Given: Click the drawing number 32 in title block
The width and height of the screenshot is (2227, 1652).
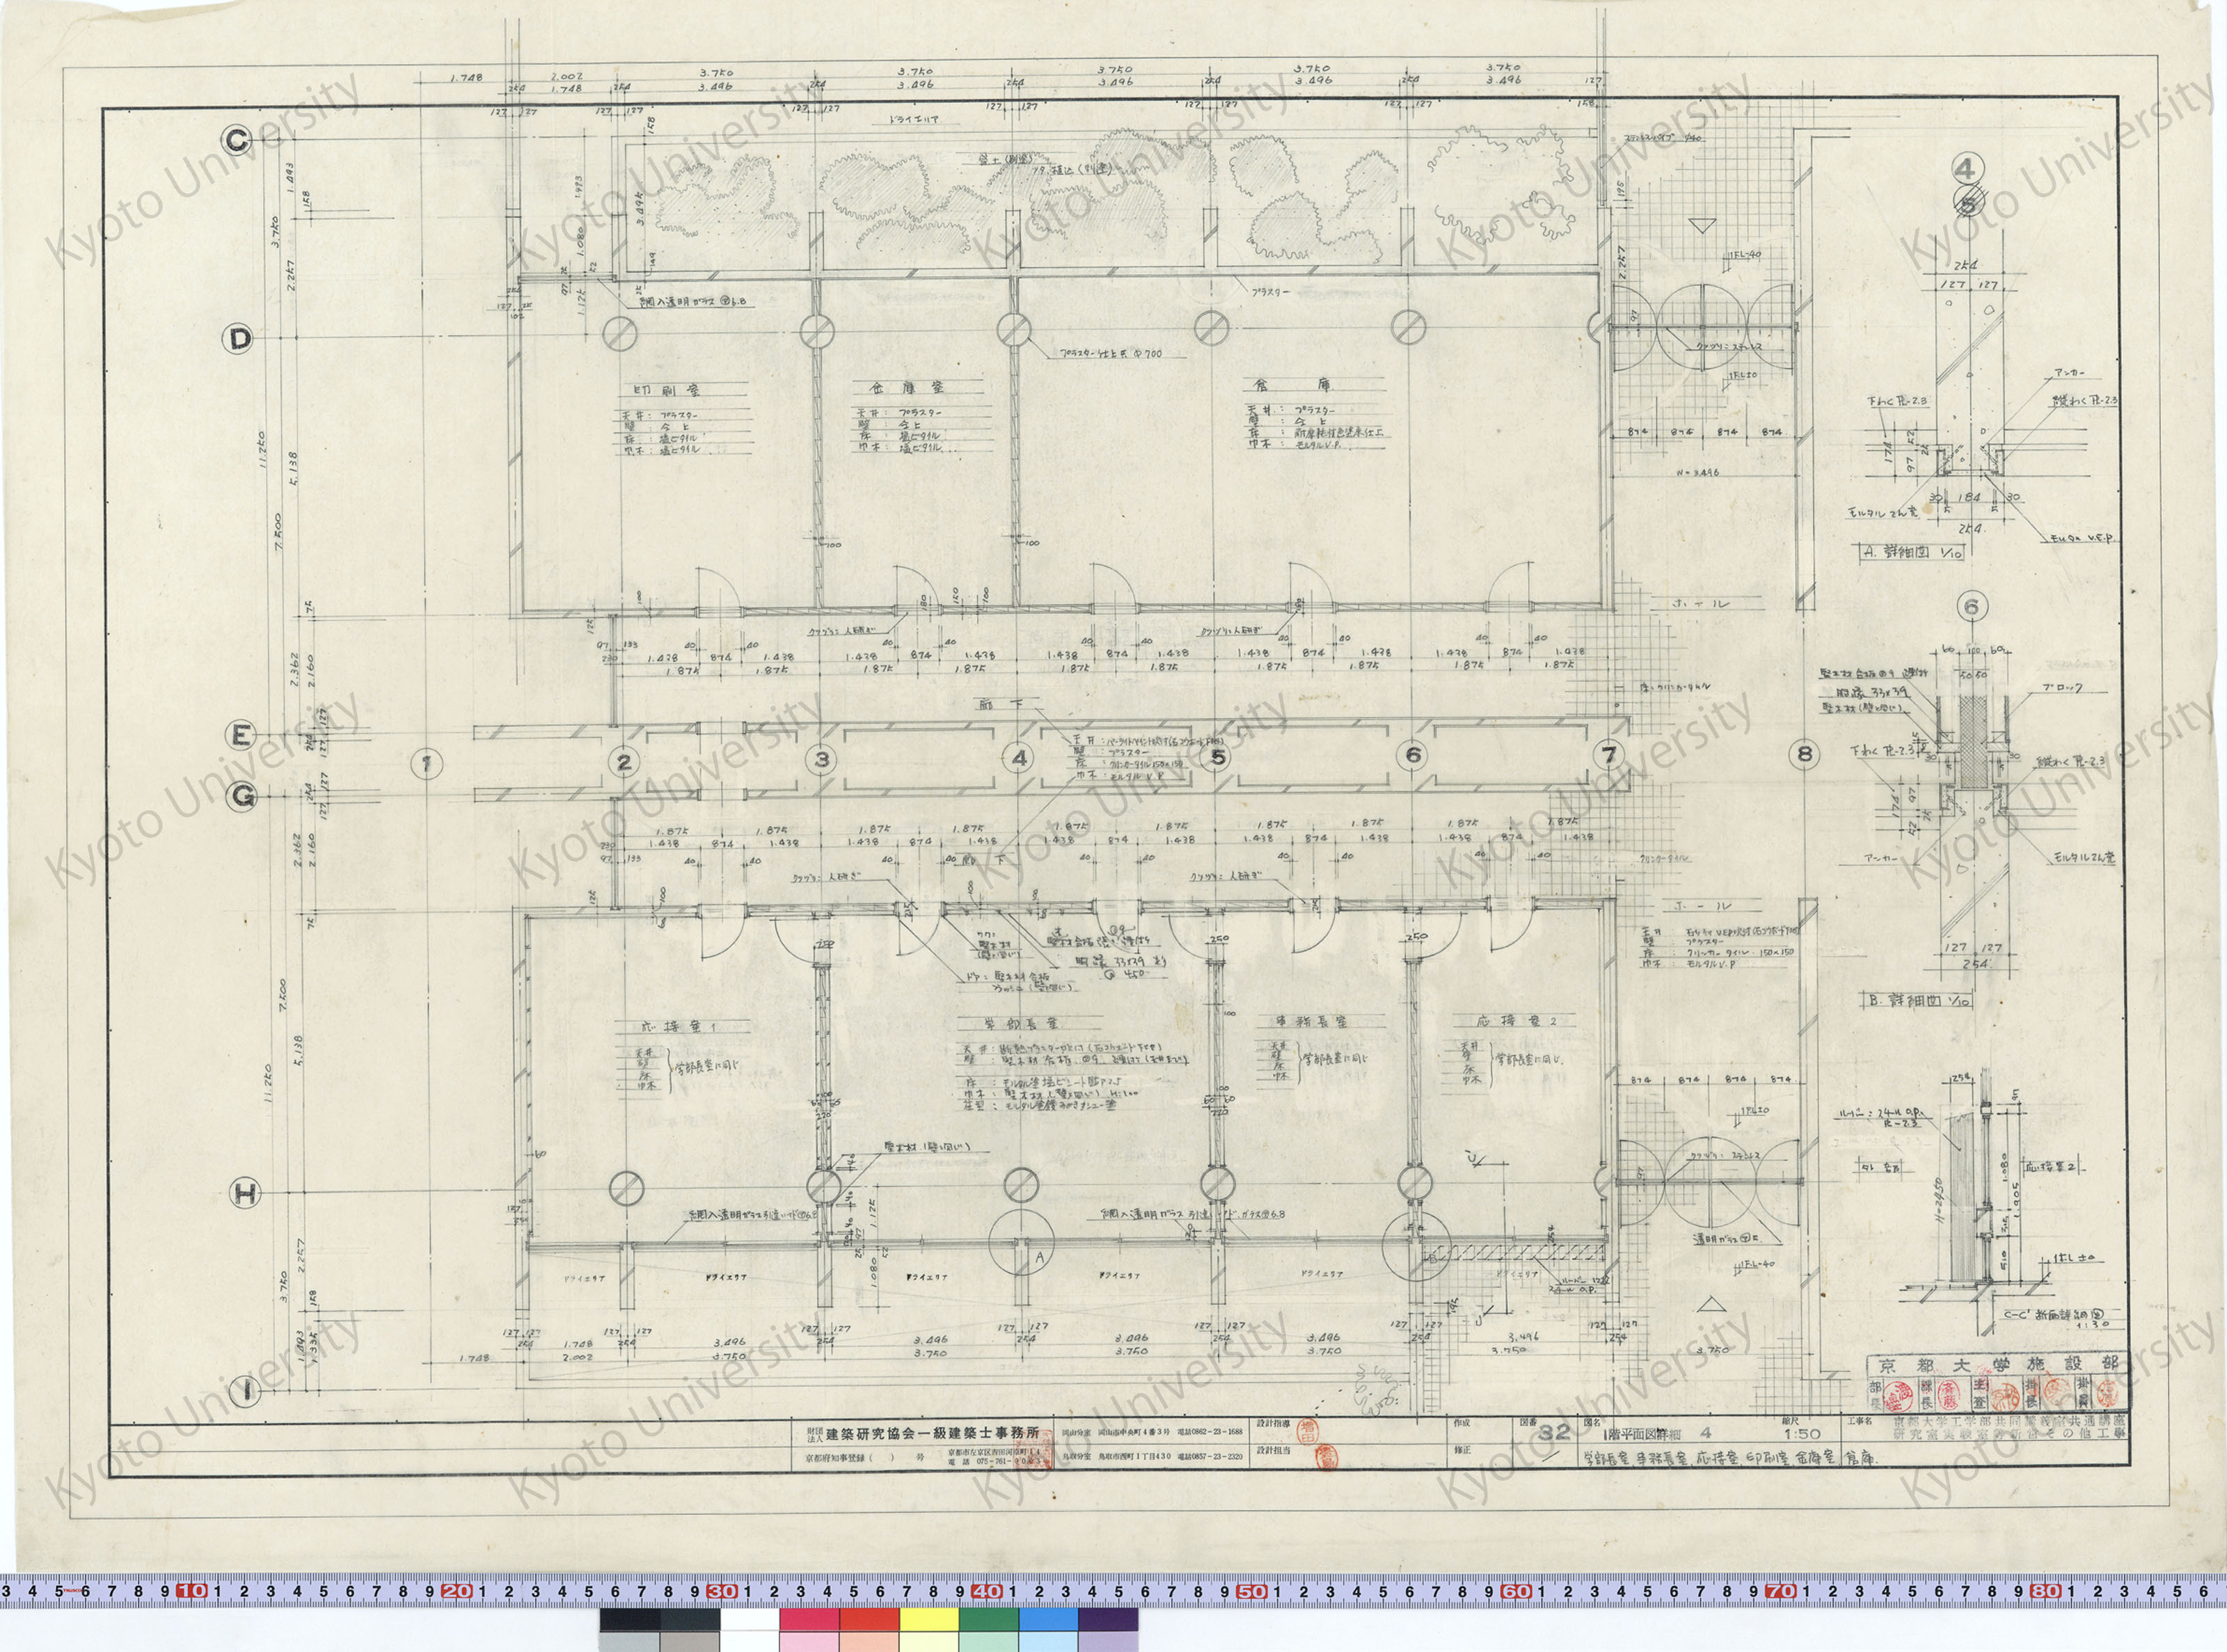Looking at the screenshot, I should [1554, 1433].
